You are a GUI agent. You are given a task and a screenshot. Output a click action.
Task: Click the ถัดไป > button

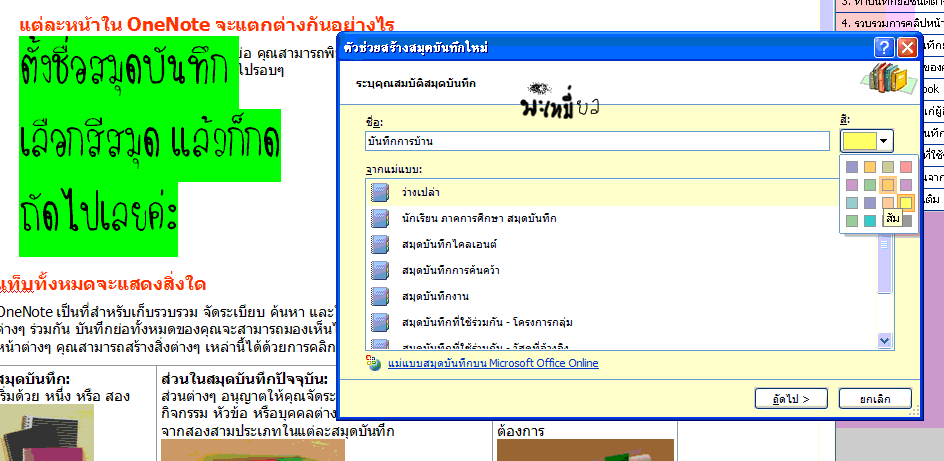pos(791,398)
